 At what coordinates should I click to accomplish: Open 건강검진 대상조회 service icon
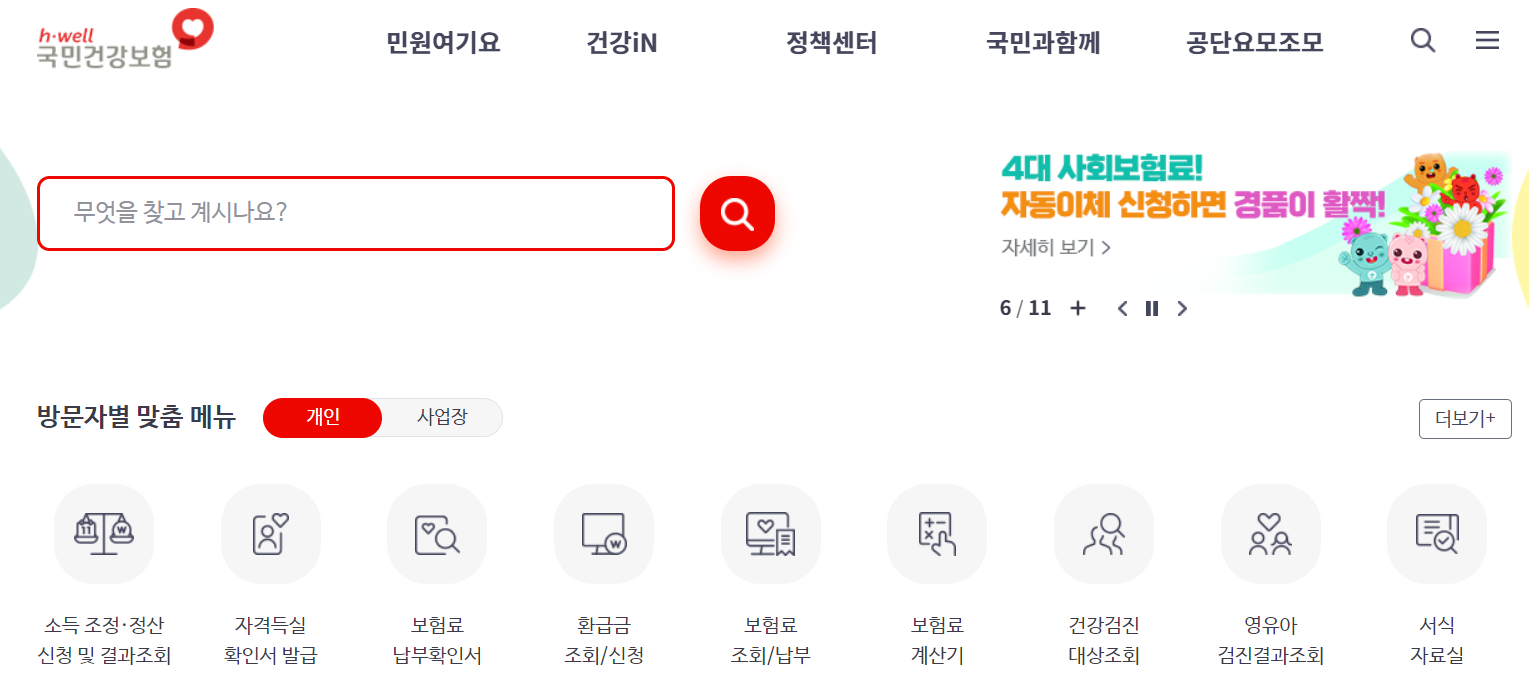(x=1103, y=533)
